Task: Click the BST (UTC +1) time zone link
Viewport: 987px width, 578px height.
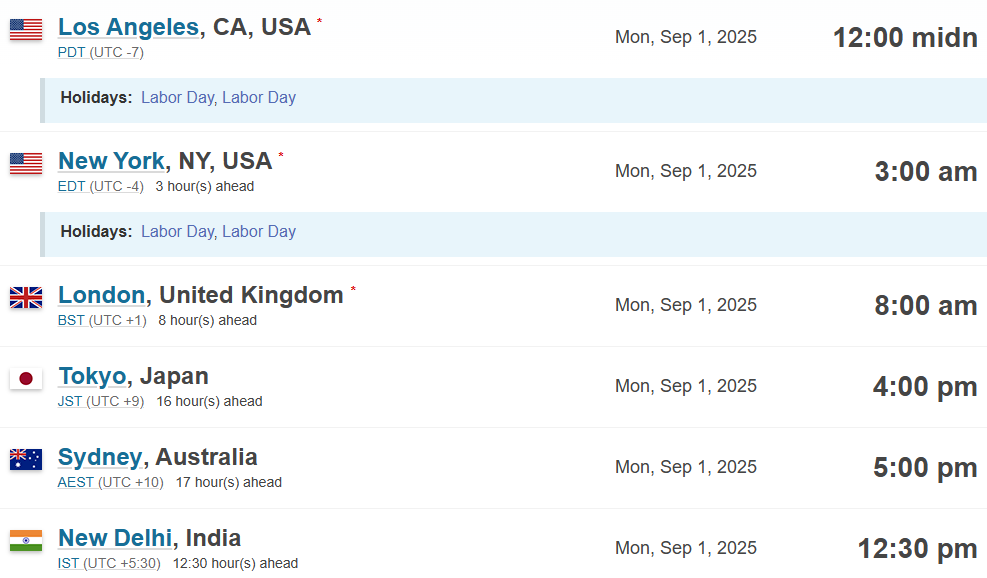Action: click(x=102, y=320)
